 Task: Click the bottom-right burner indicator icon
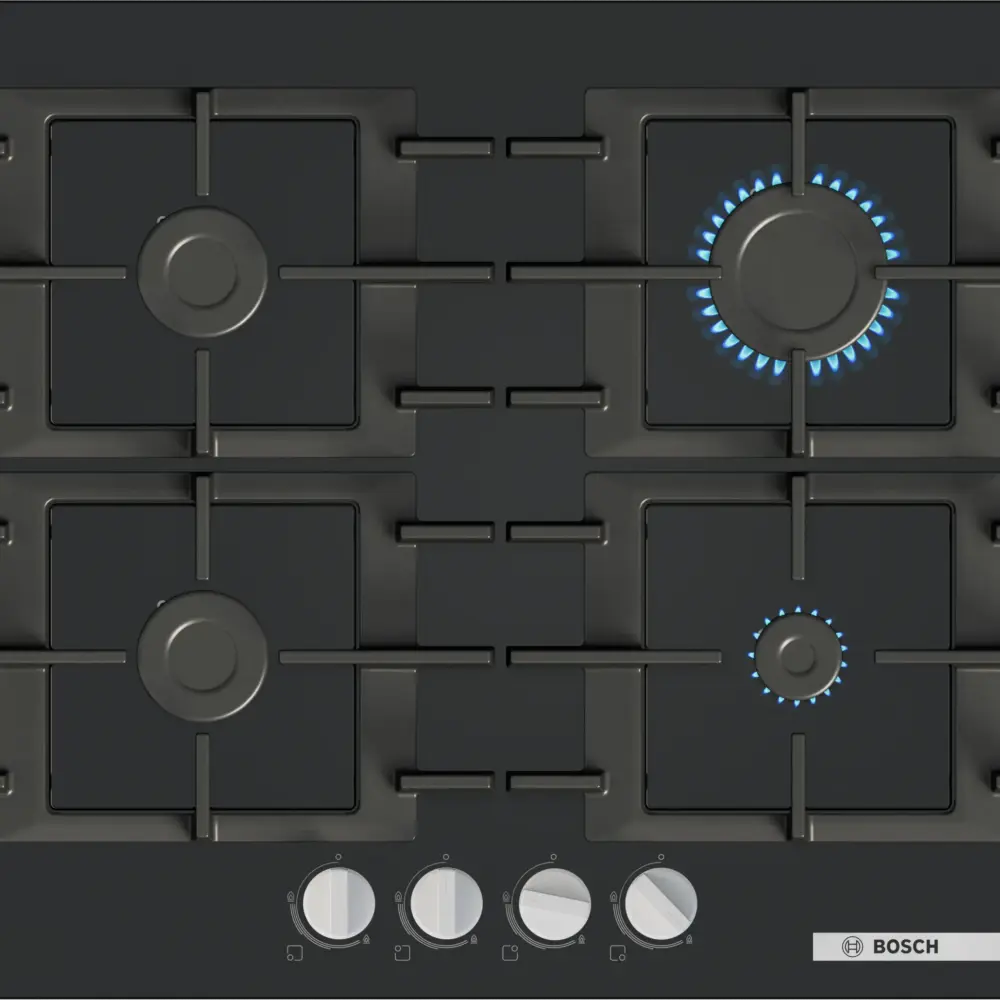618,953
